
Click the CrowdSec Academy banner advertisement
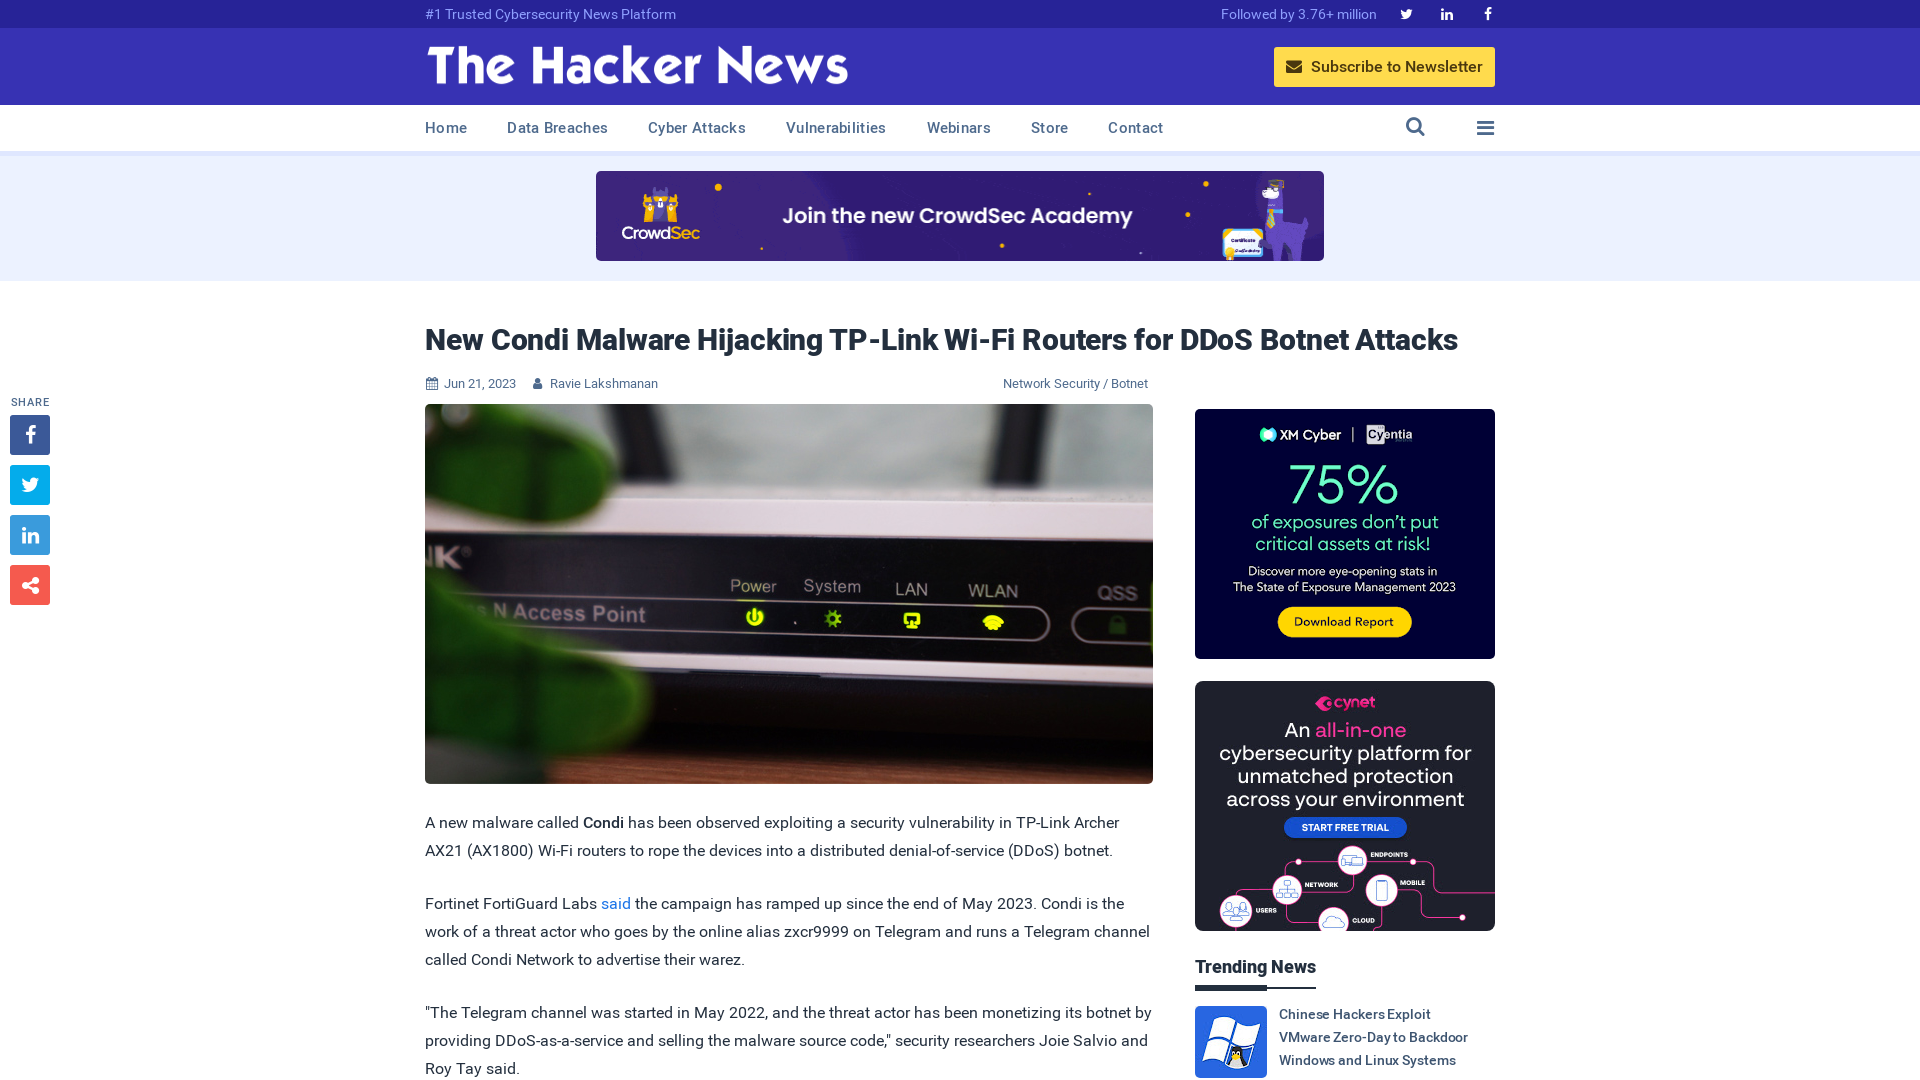(959, 215)
